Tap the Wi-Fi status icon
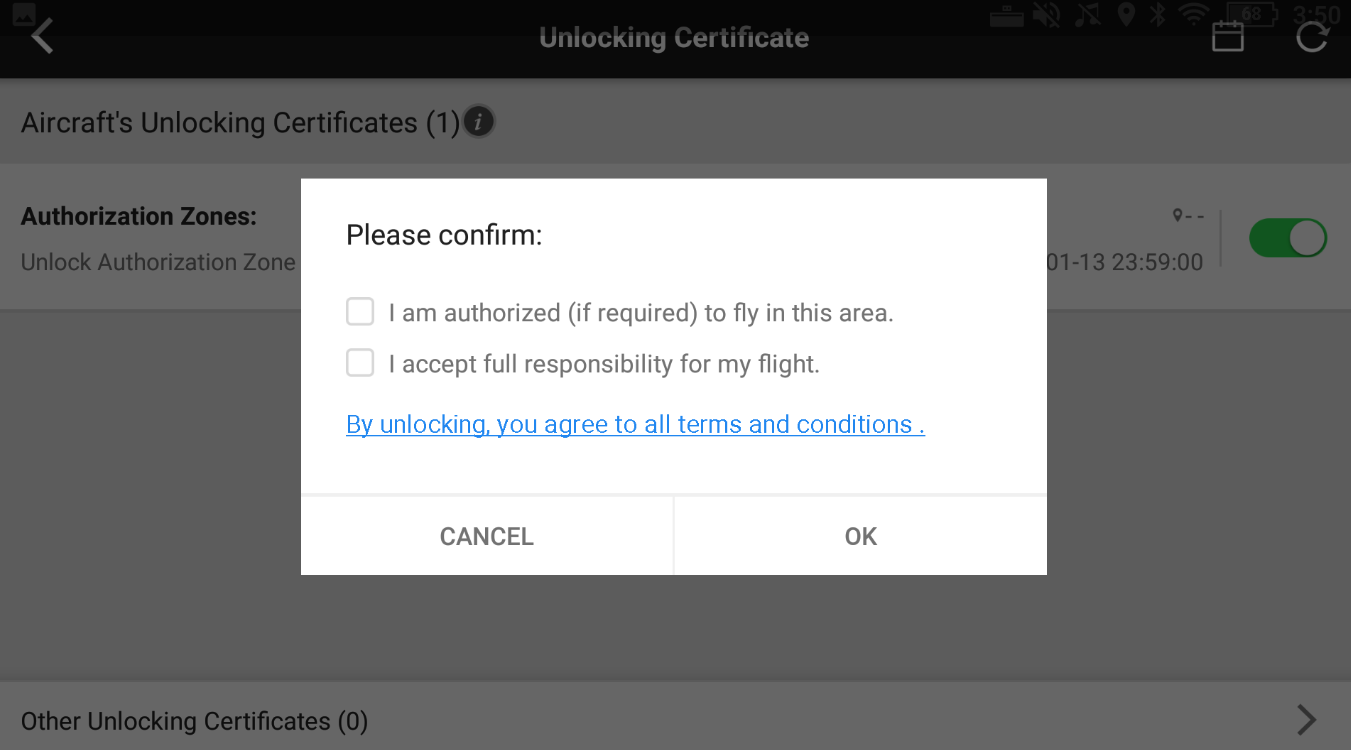The height and width of the screenshot is (750, 1351). tap(1193, 15)
